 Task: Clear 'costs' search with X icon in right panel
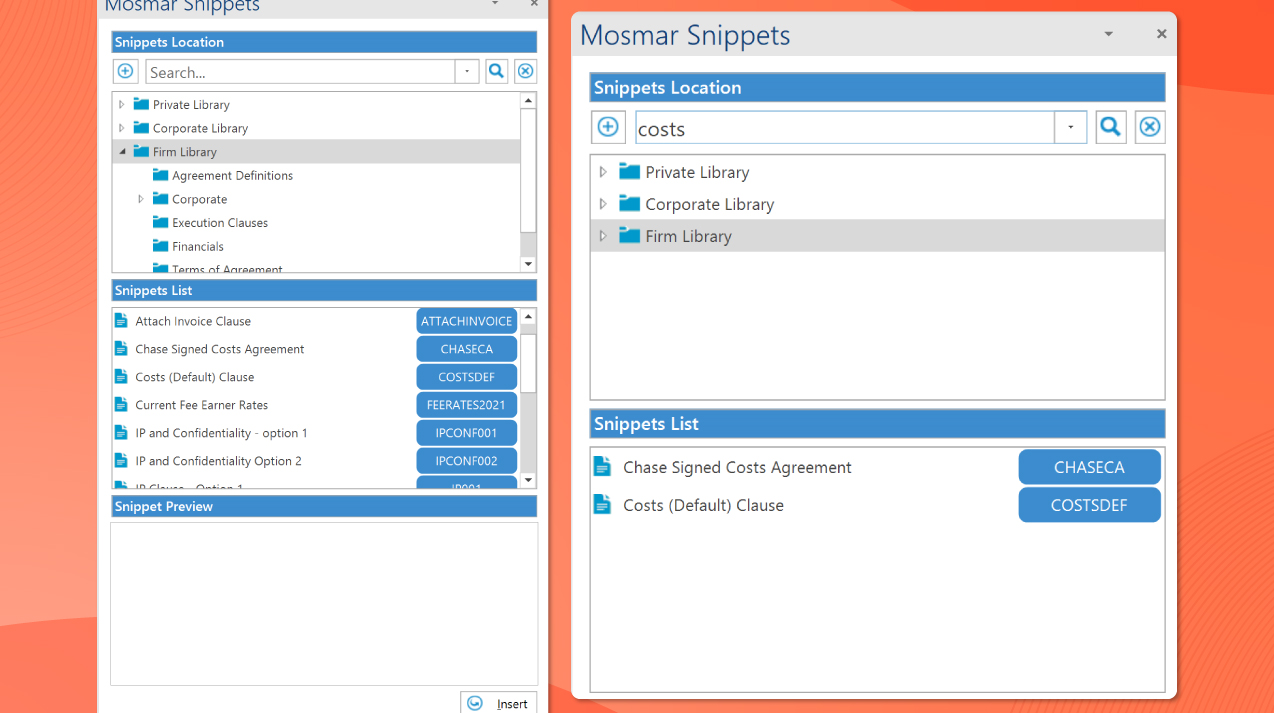coord(1150,128)
